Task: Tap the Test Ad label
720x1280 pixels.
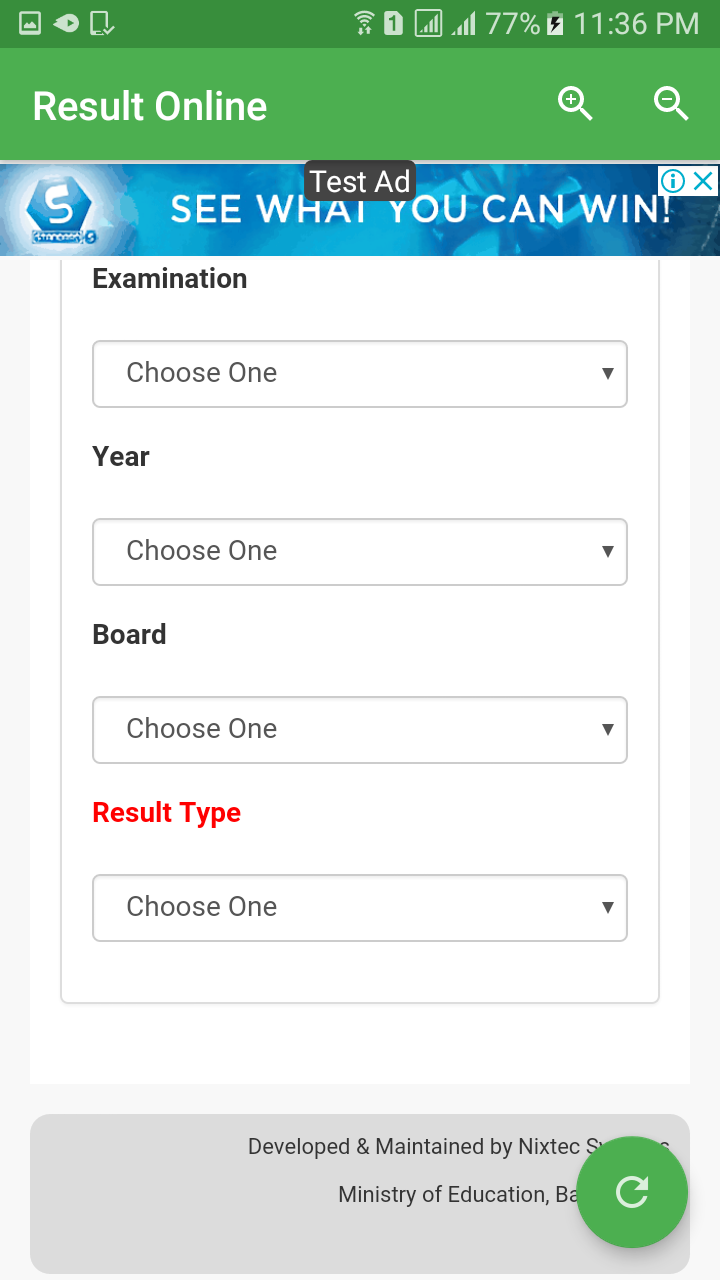Action: pyautogui.click(x=360, y=181)
